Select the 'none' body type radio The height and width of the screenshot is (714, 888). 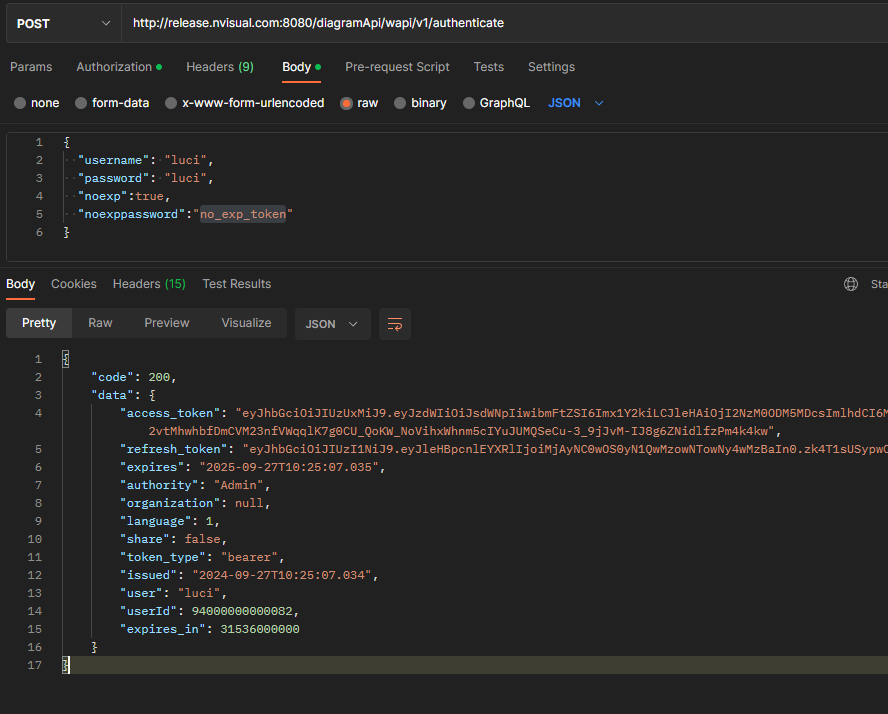(20, 103)
